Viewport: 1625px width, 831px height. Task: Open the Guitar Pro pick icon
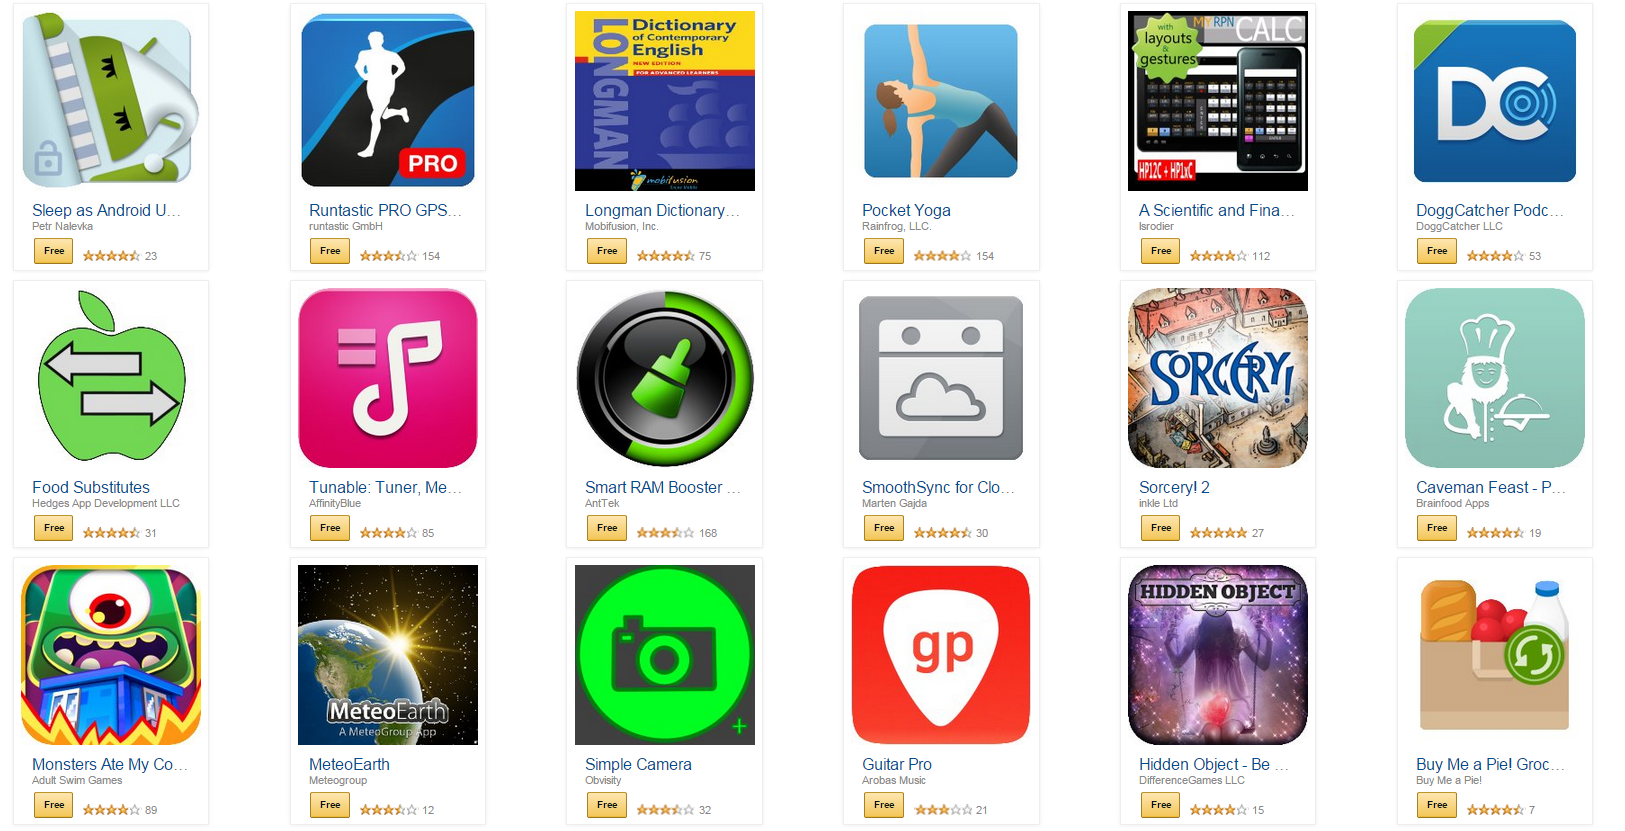941,655
